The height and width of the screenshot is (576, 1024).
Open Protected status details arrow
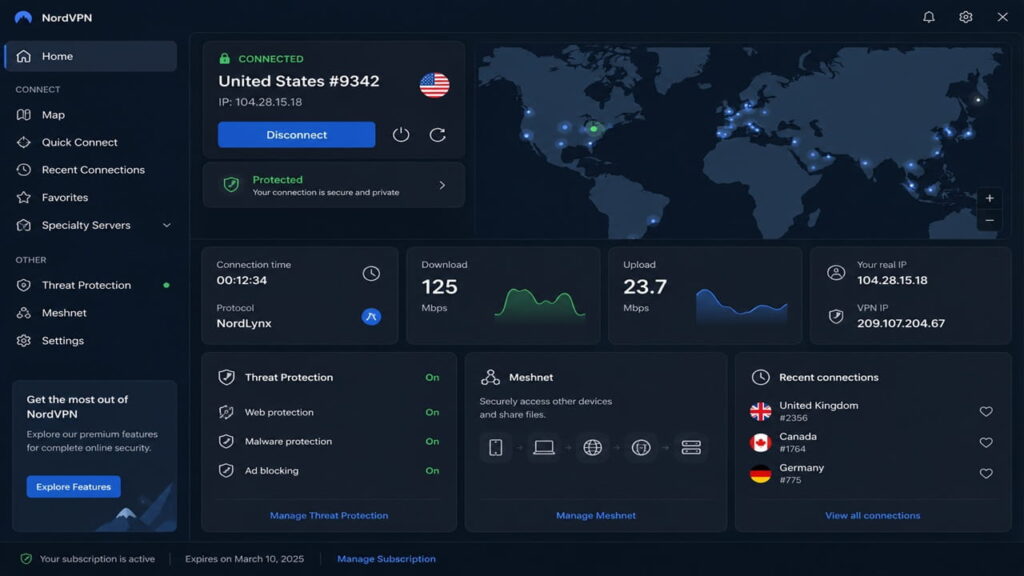click(442, 185)
